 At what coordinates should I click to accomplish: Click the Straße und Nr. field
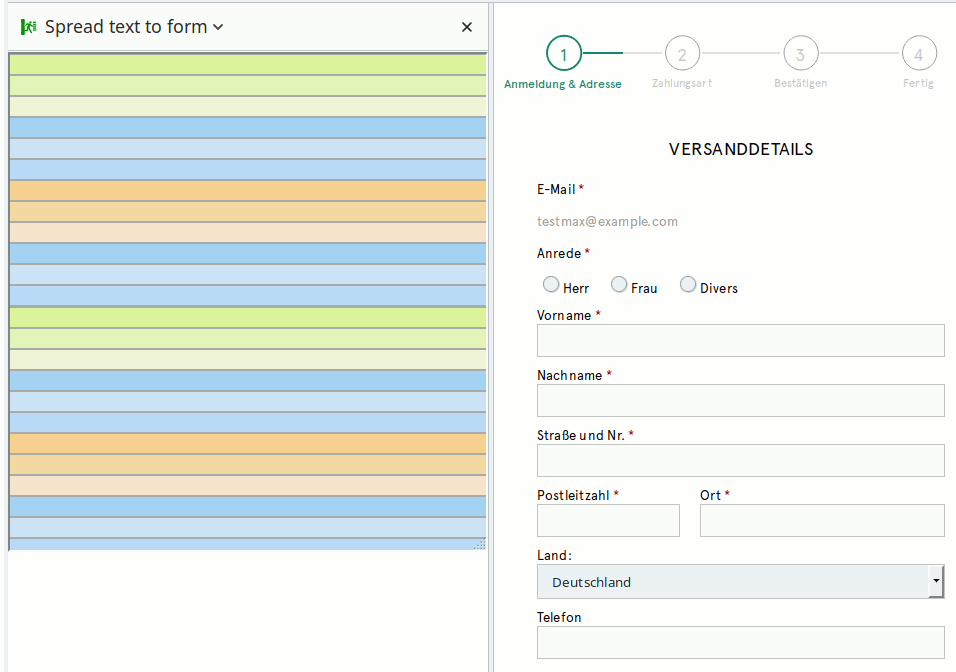(x=740, y=461)
